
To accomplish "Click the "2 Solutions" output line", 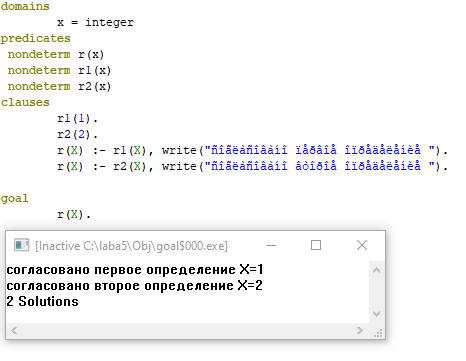I will pyautogui.click(x=42, y=301).
